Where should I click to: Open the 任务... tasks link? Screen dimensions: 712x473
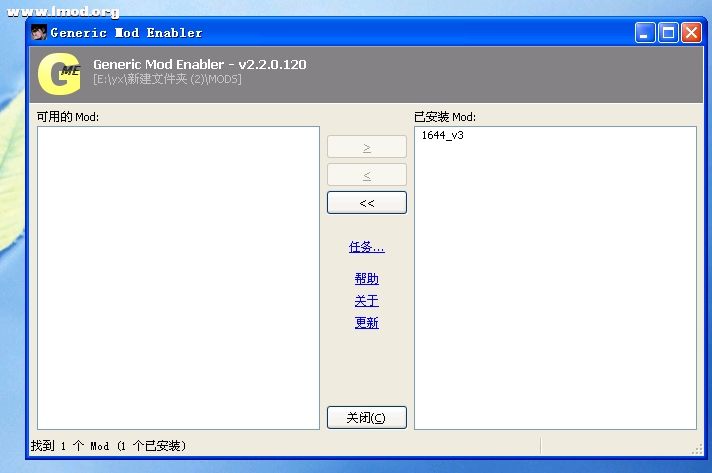(366, 247)
